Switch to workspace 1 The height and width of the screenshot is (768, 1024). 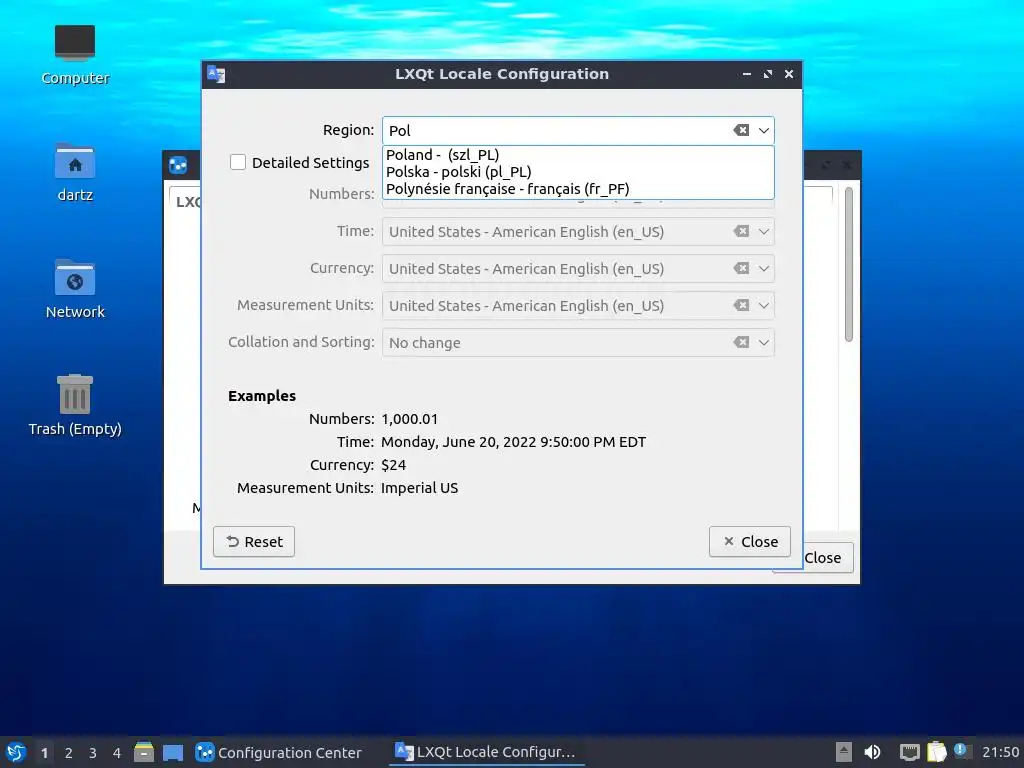tap(44, 753)
